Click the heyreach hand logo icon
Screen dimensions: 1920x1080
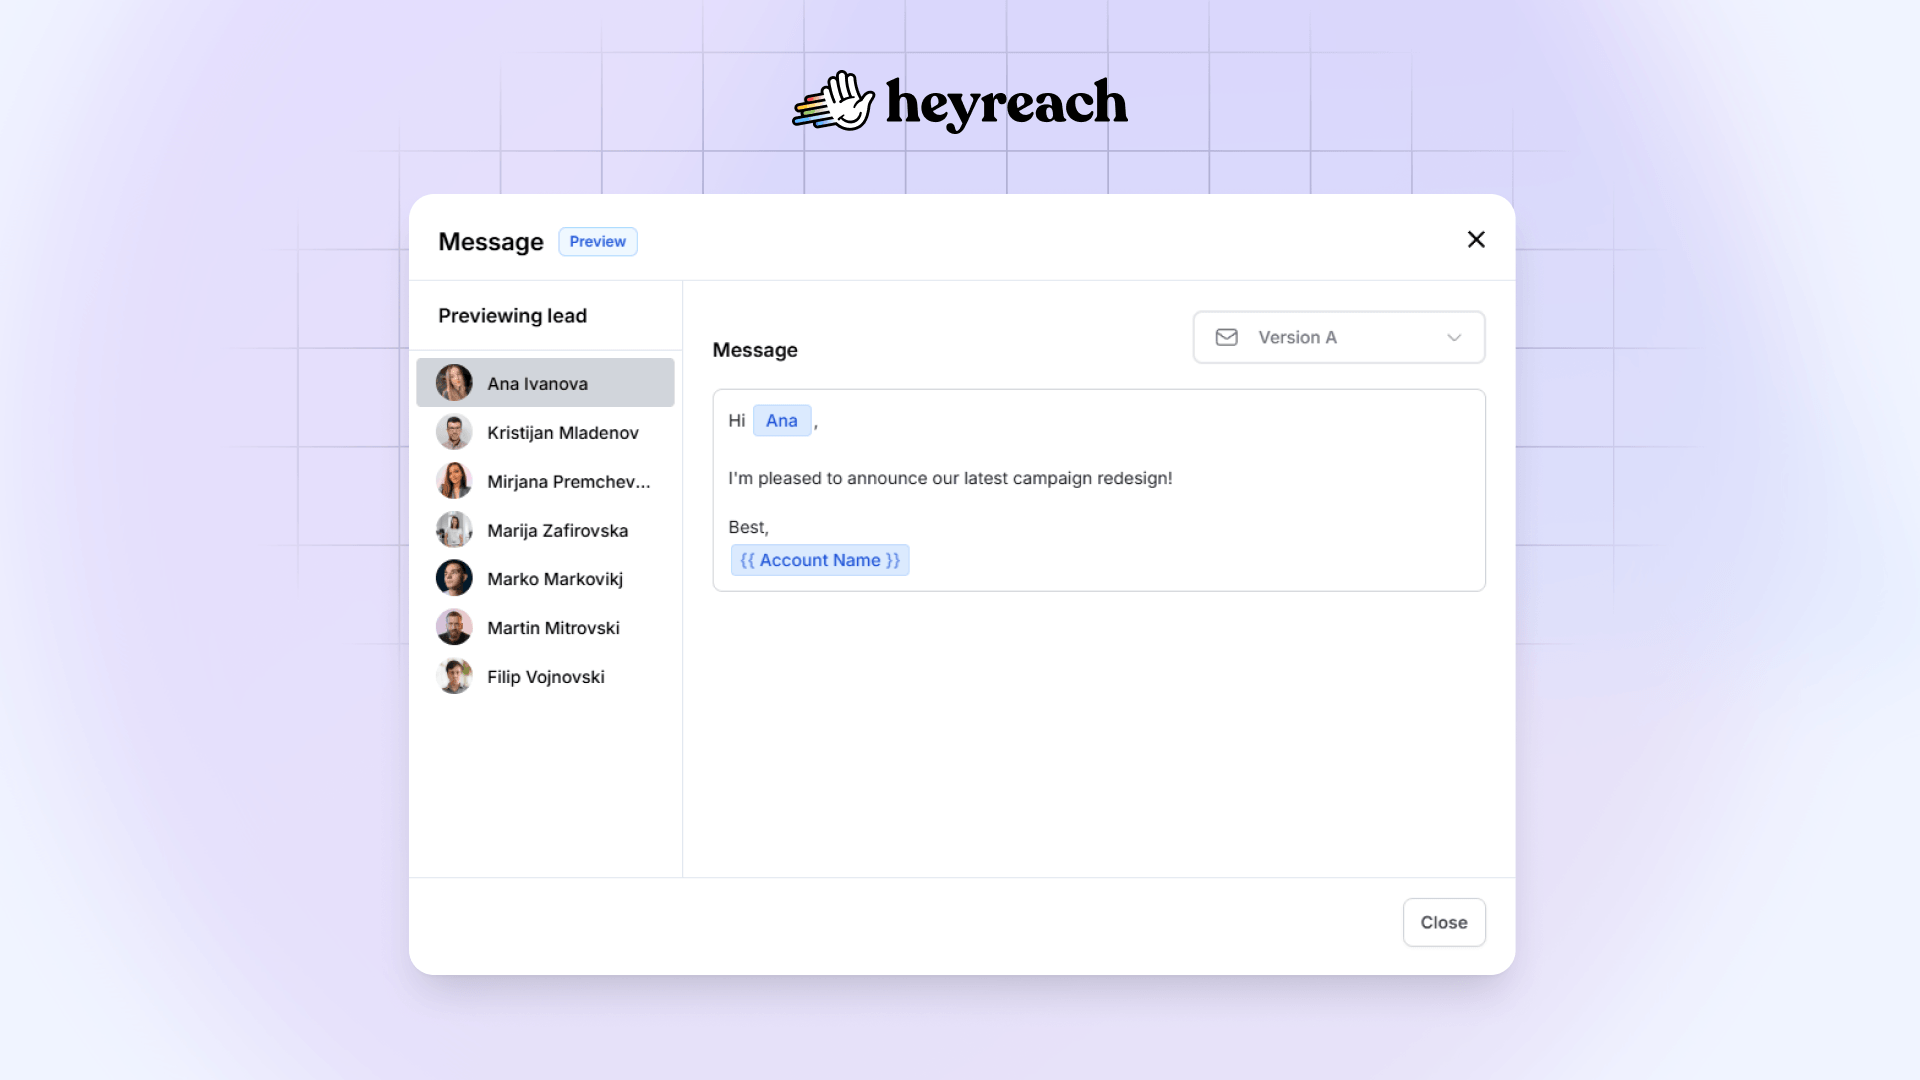tap(834, 101)
